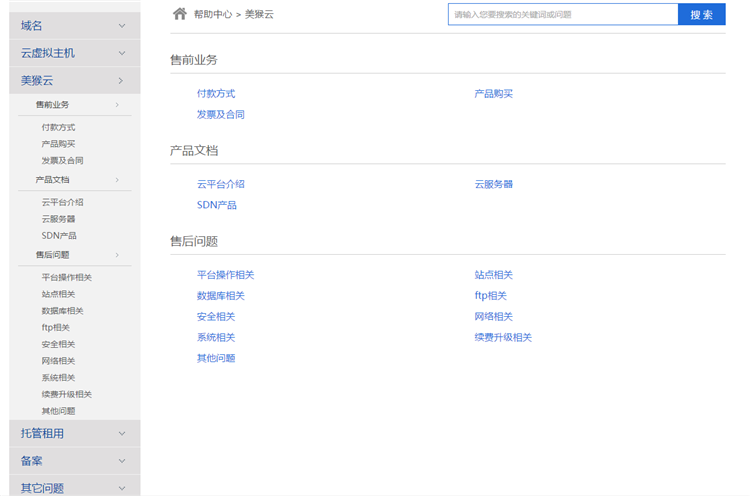Expand the 云虚拟主机 sidebar section
The width and height of the screenshot is (750, 496).
[x=75, y=53]
